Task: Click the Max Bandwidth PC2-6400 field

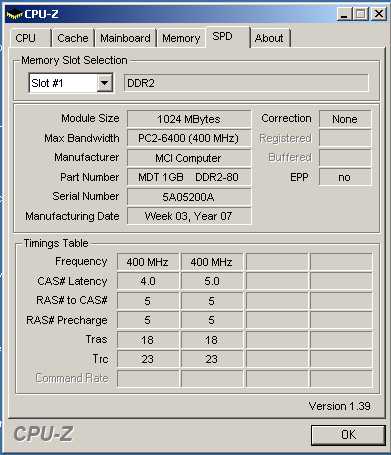Action: point(189,138)
